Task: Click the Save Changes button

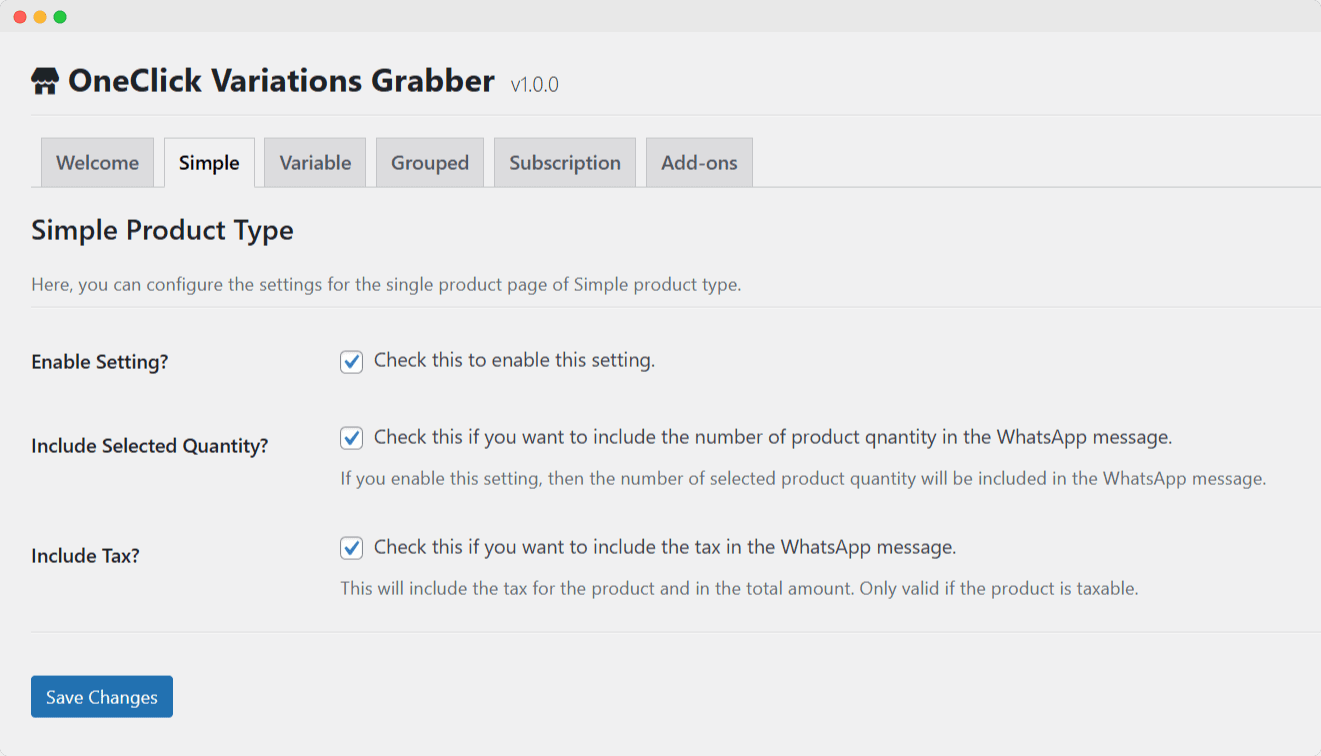Action: click(101, 696)
